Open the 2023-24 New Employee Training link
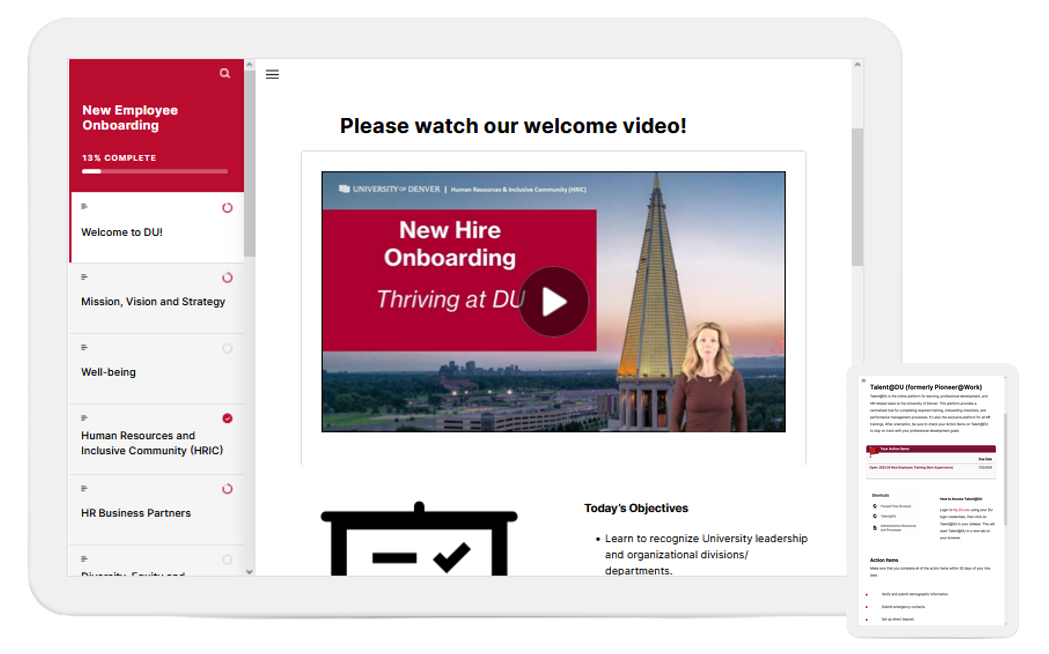1049x654 pixels. [x=911, y=467]
